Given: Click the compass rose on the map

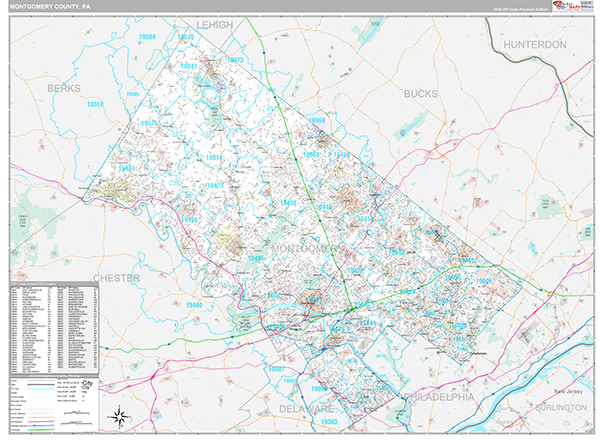Looking at the screenshot, I should (120, 415).
